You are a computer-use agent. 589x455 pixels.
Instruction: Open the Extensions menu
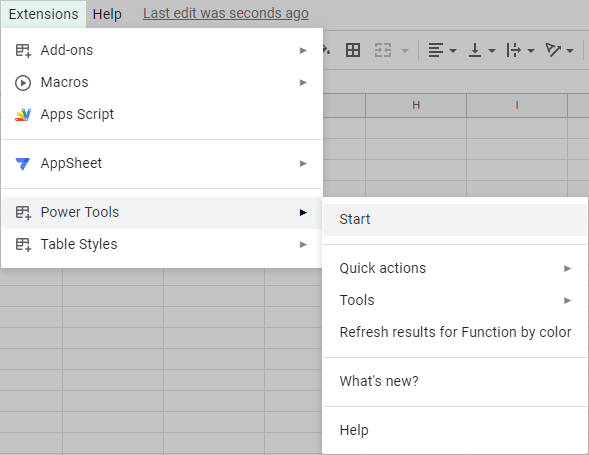pyautogui.click(x=44, y=14)
